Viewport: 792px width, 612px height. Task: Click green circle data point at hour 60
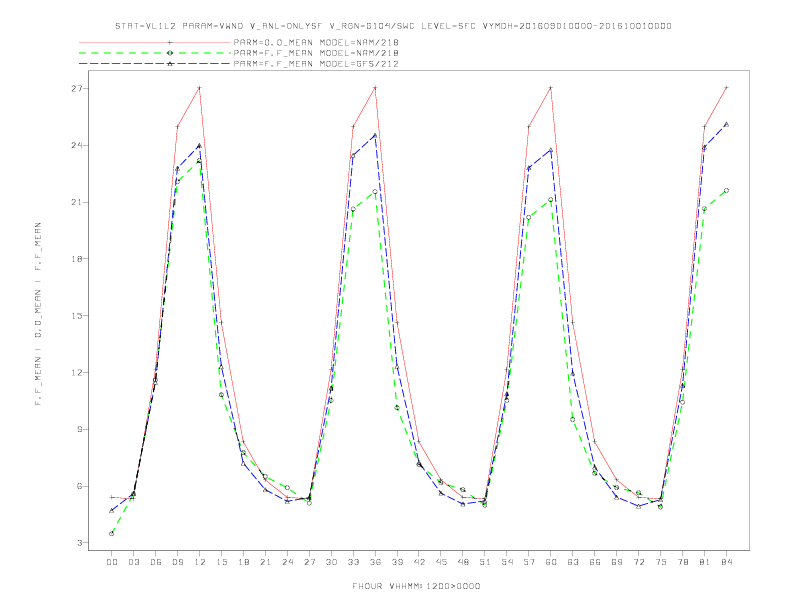click(551, 199)
